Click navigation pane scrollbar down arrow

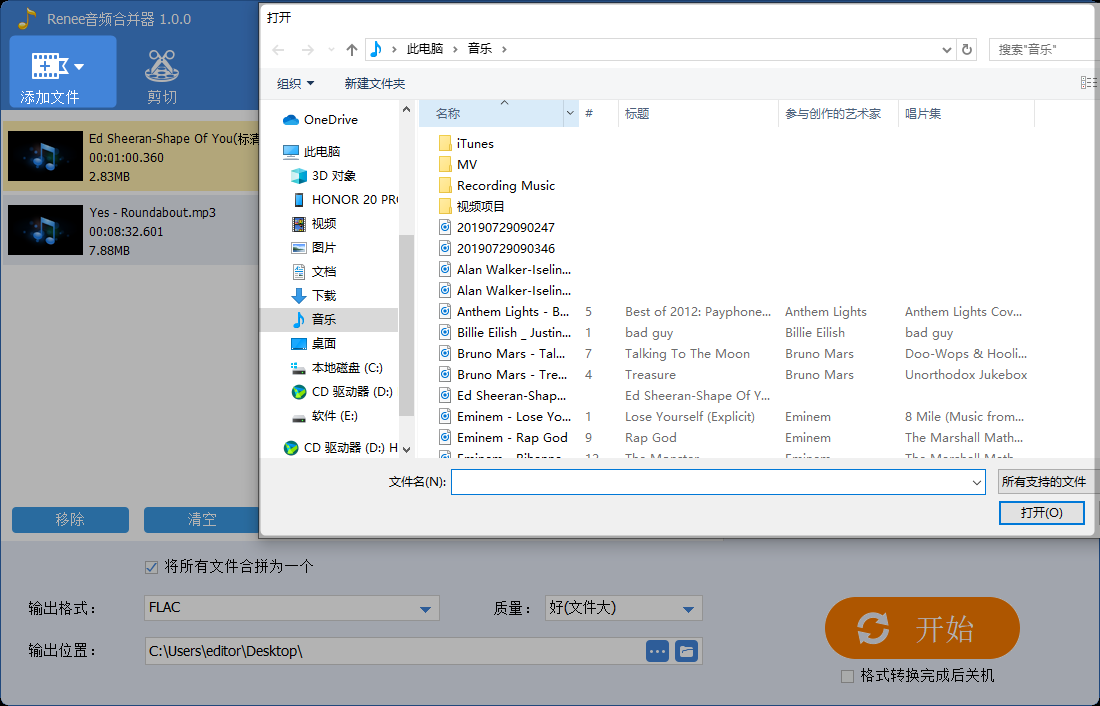tap(407, 449)
